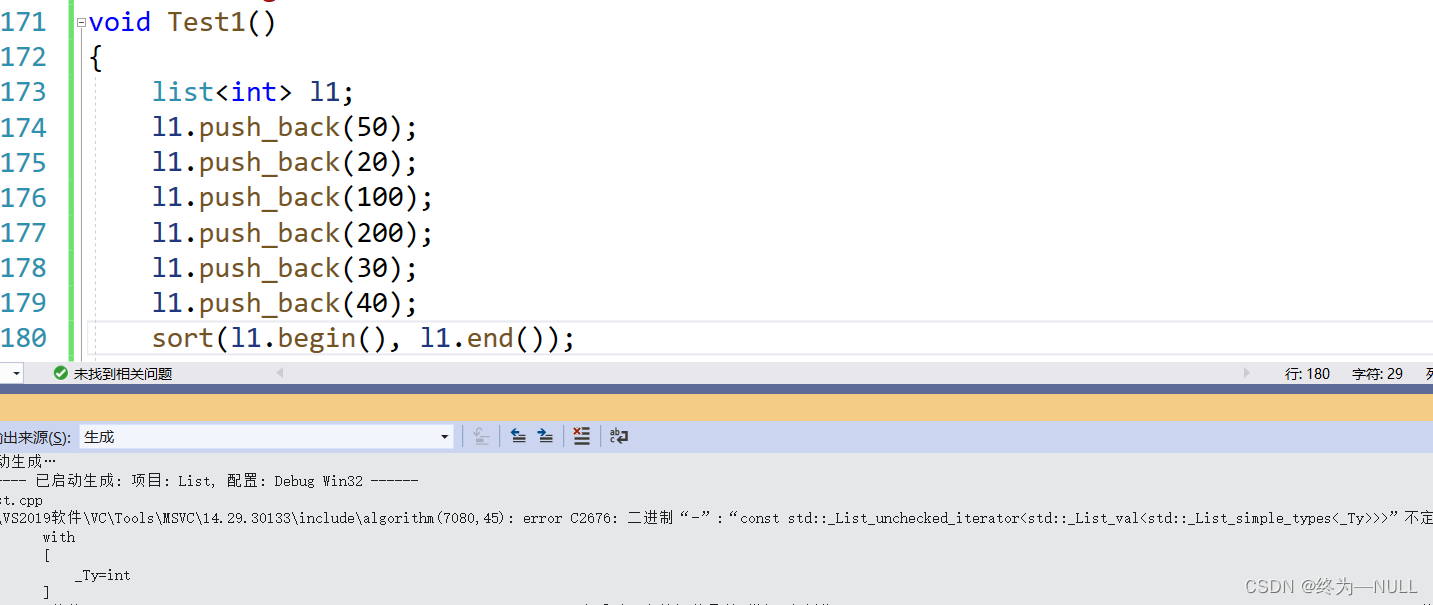
Task: Click the toggle word wrap icon in output window
Action: click(x=618, y=436)
